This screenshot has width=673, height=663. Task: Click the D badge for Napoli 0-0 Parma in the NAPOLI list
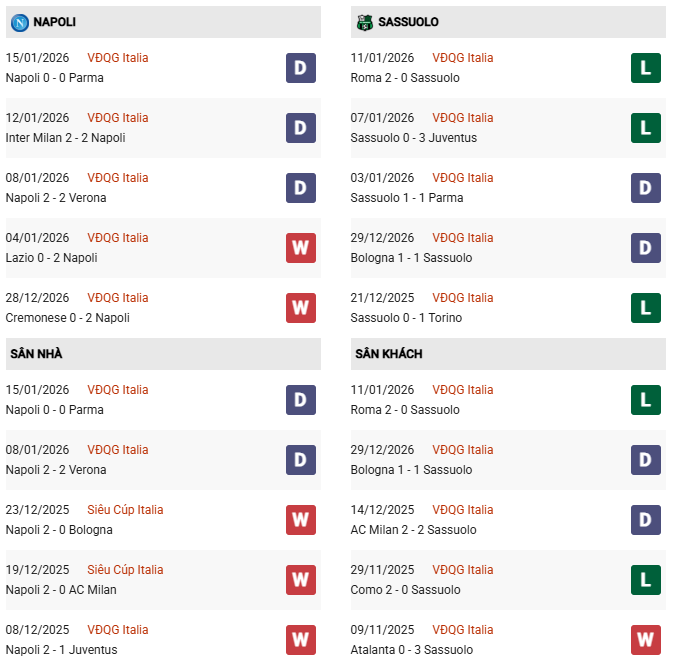pyautogui.click(x=301, y=68)
